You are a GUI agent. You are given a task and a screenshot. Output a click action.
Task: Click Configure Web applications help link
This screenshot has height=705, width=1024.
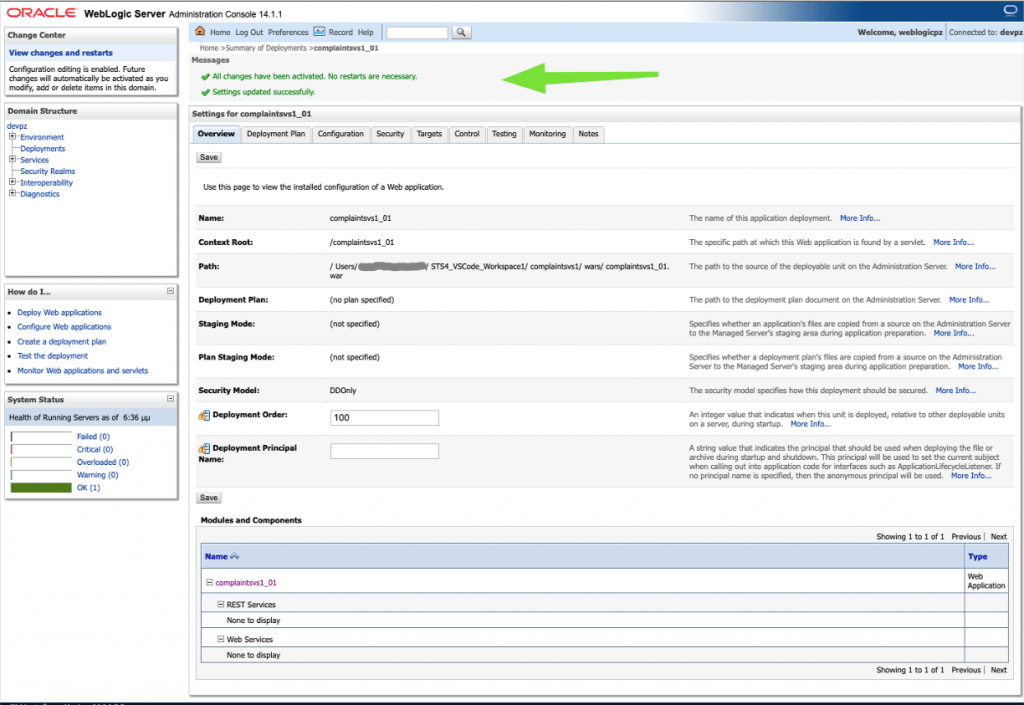[x=64, y=327]
